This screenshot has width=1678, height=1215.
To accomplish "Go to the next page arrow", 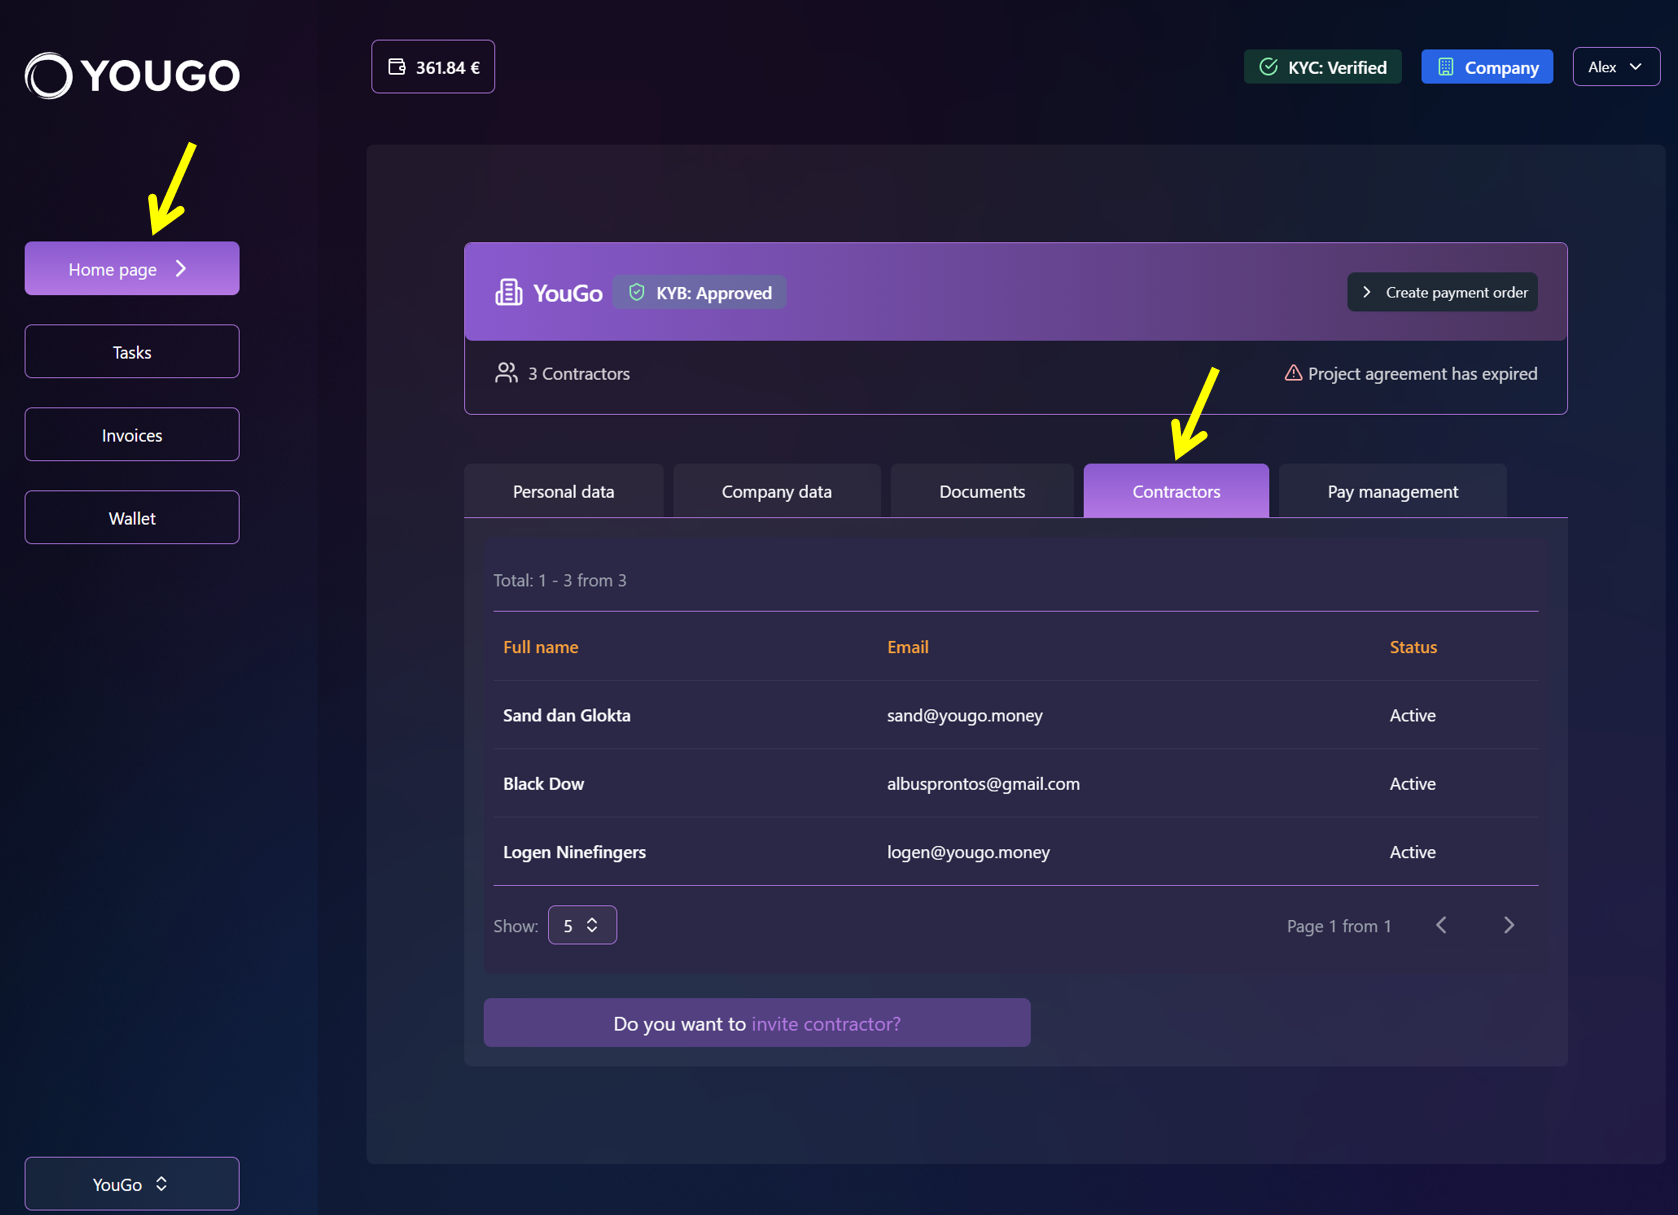I will click(1509, 926).
